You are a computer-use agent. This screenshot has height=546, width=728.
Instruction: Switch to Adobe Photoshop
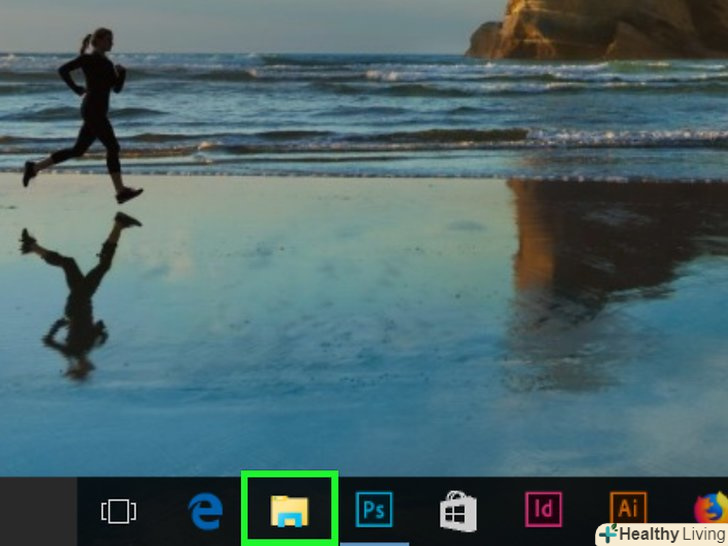click(x=374, y=511)
